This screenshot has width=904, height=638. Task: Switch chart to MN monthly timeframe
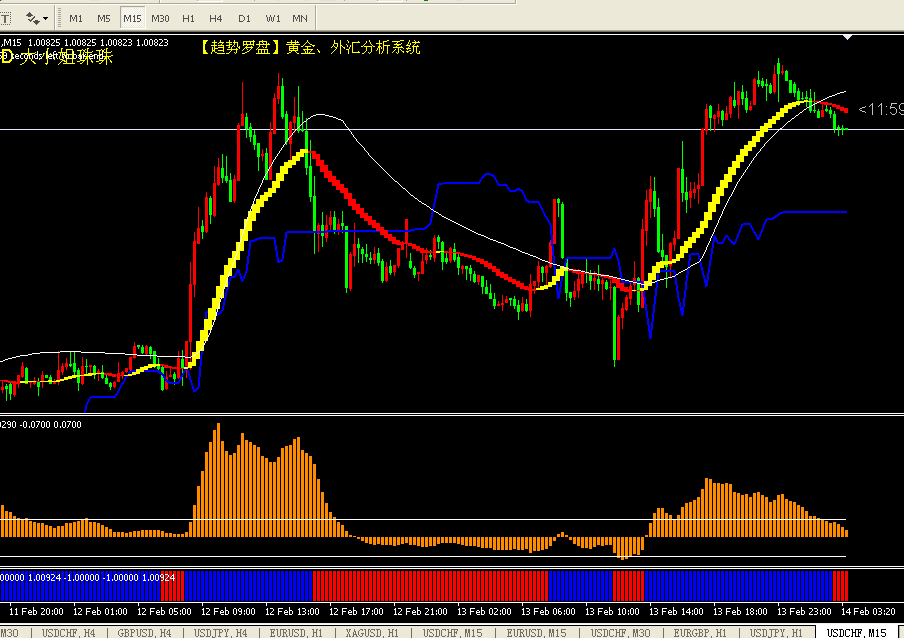click(x=300, y=18)
